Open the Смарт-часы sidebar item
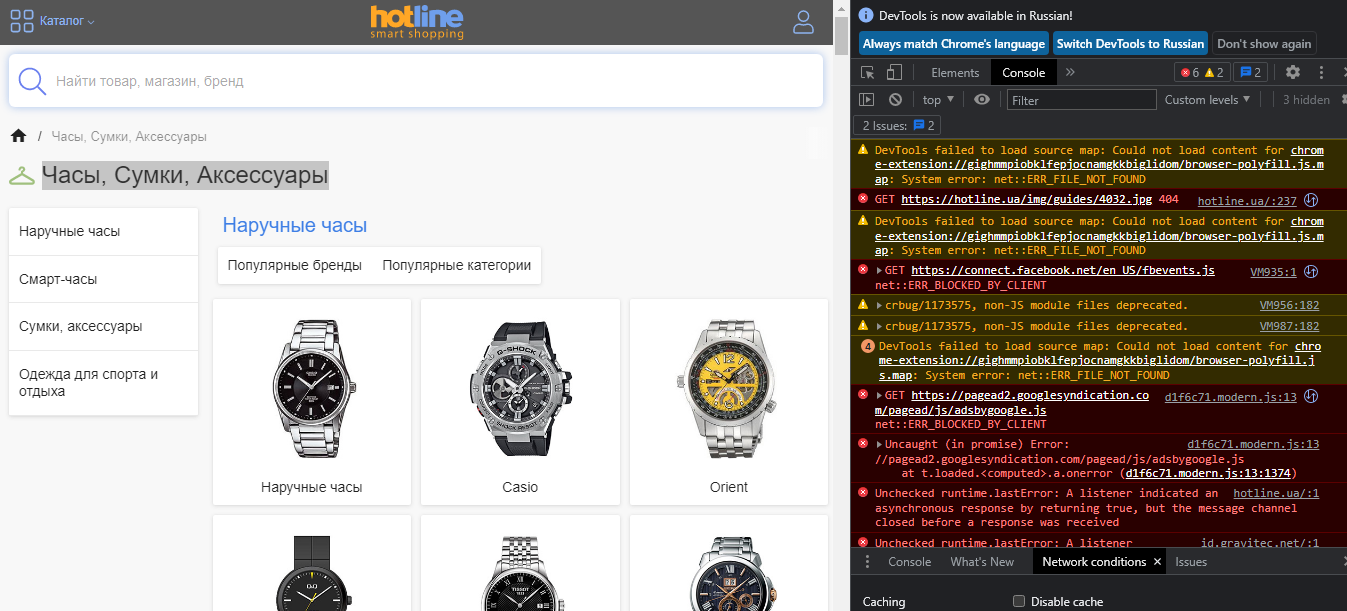 (x=103, y=279)
